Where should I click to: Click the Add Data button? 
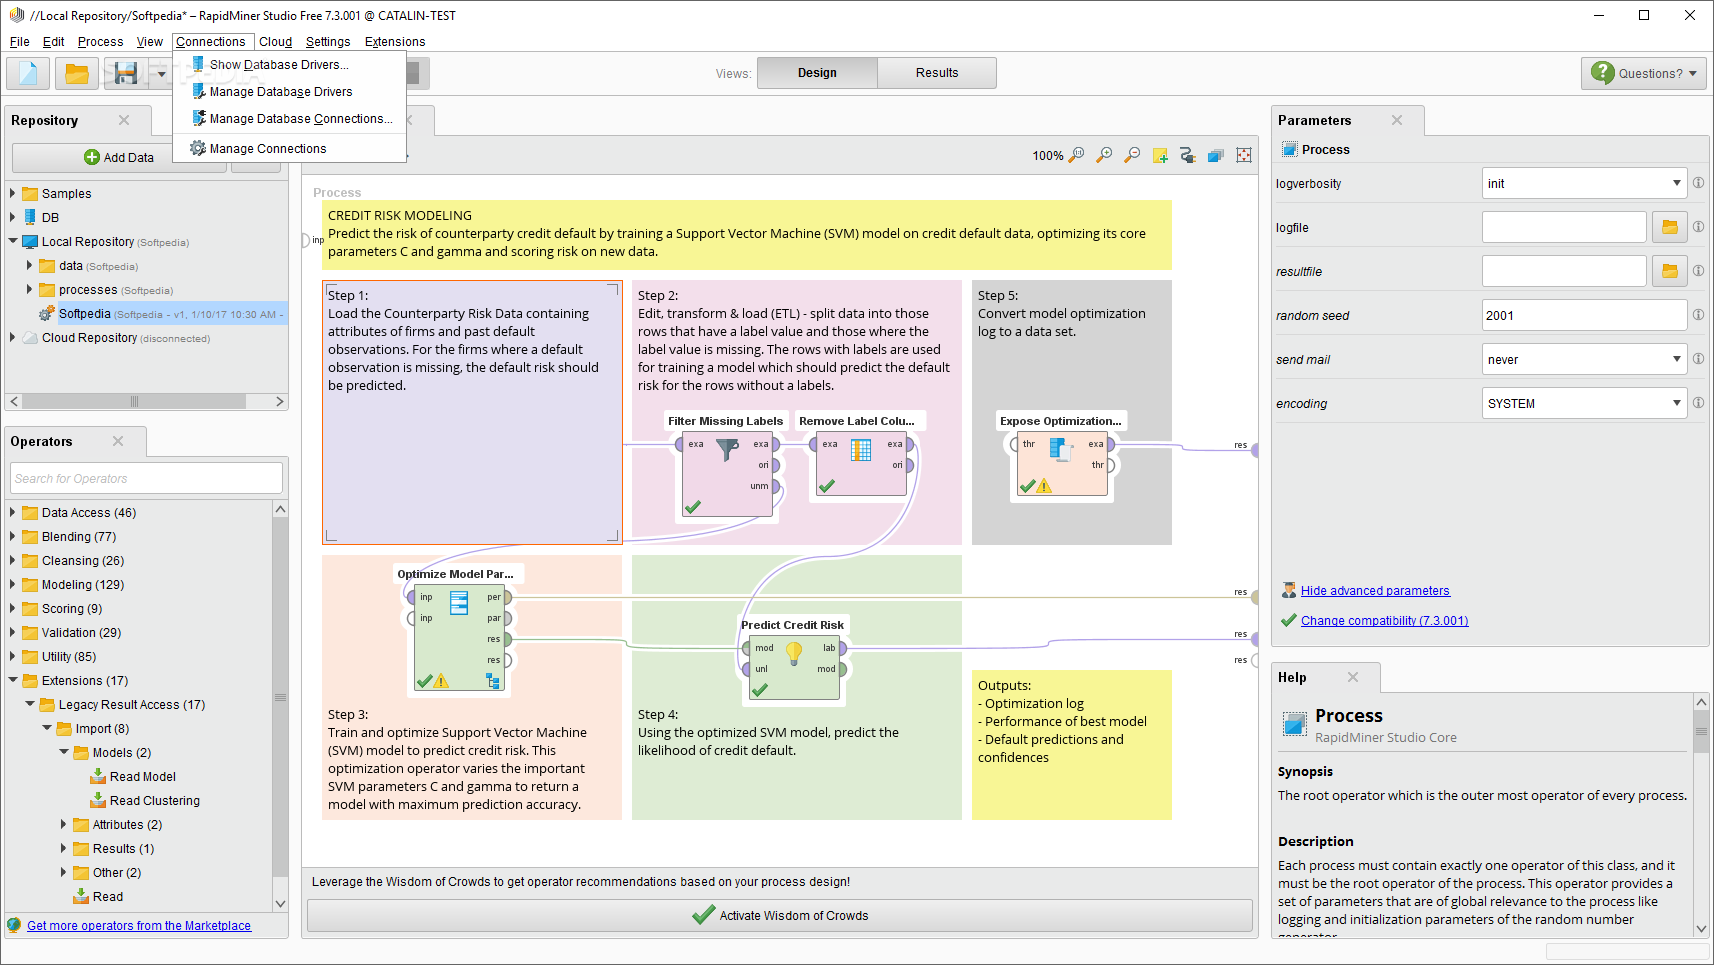point(119,157)
